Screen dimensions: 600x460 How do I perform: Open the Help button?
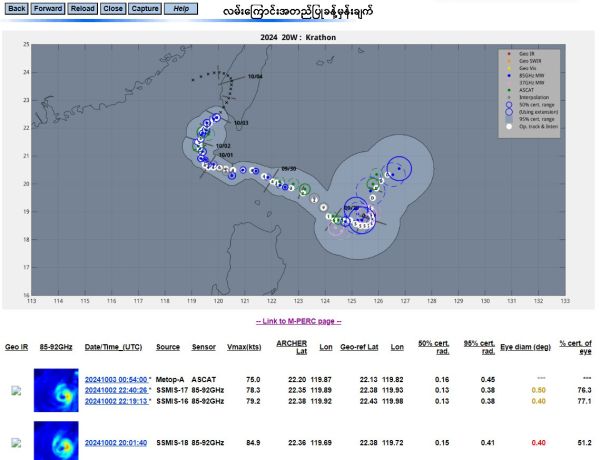[x=181, y=9]
